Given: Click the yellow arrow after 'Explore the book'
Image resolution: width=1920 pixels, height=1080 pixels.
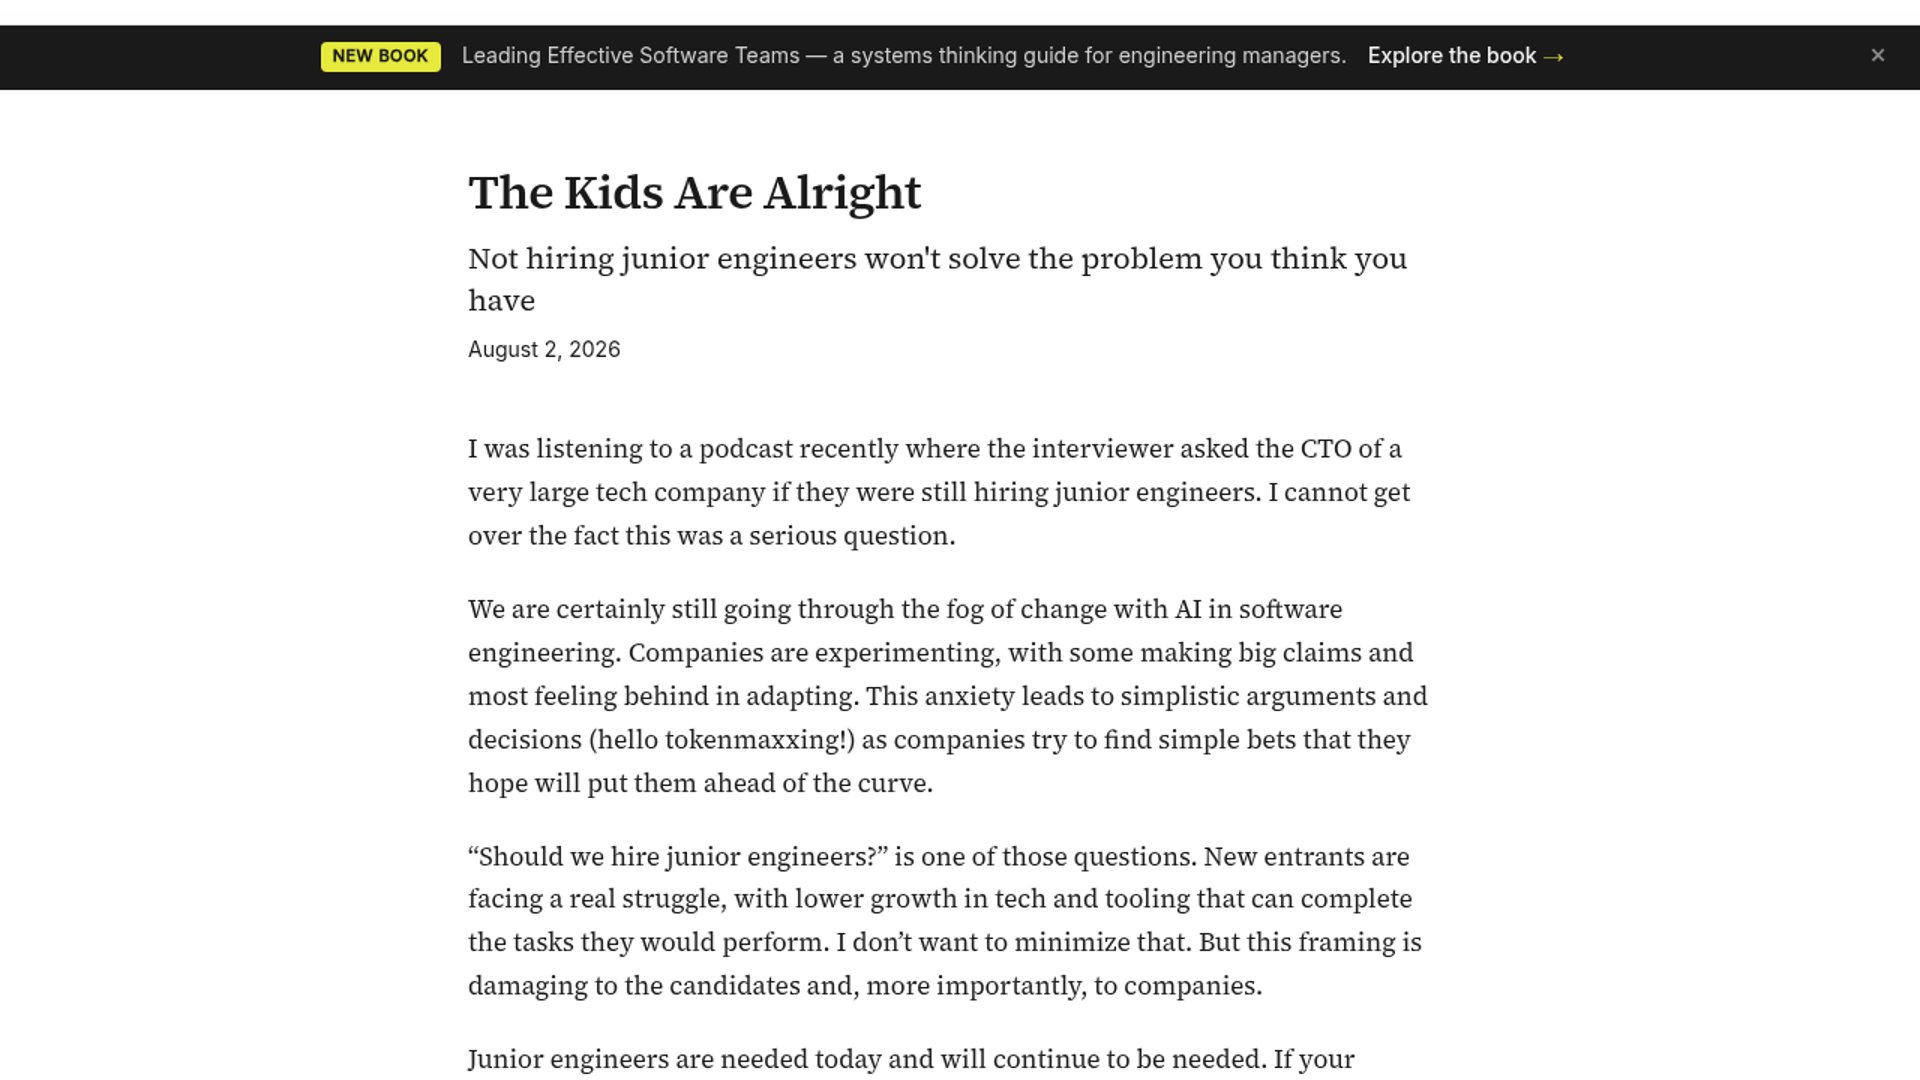Looking at the screenshot, I should click(1553, 57).
